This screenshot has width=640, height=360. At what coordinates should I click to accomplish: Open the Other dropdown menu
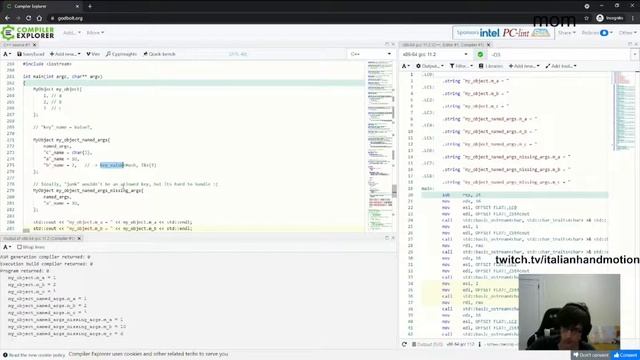point(627,33)
